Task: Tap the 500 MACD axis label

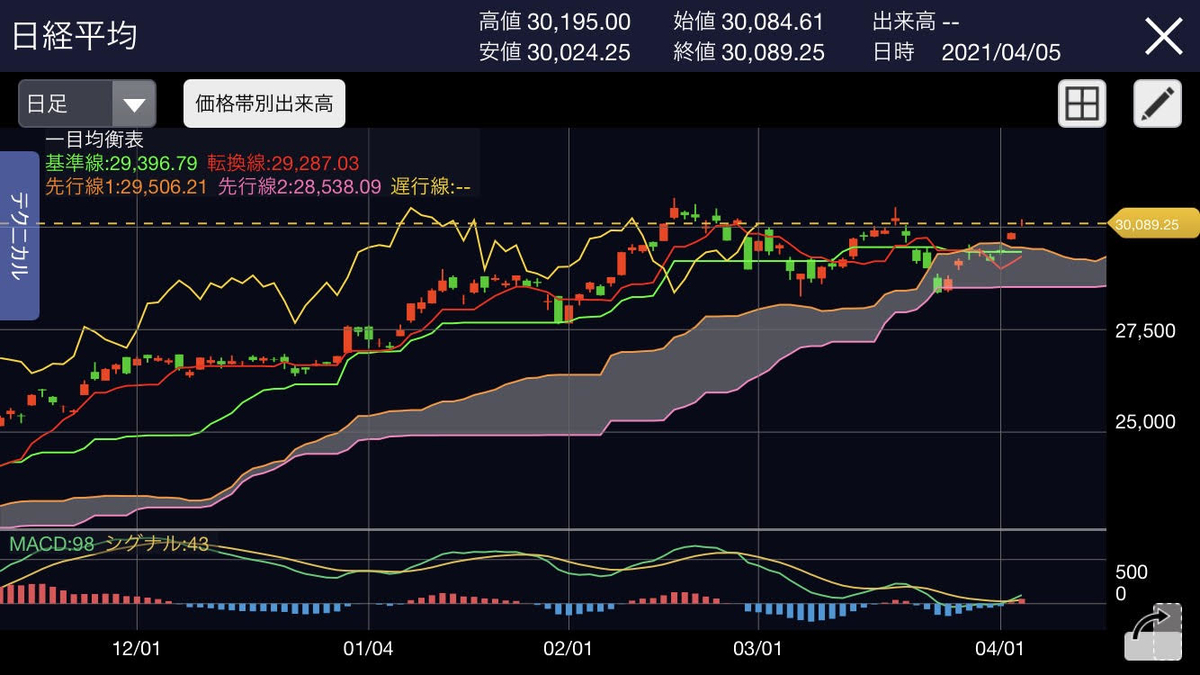Action: 1132,573
